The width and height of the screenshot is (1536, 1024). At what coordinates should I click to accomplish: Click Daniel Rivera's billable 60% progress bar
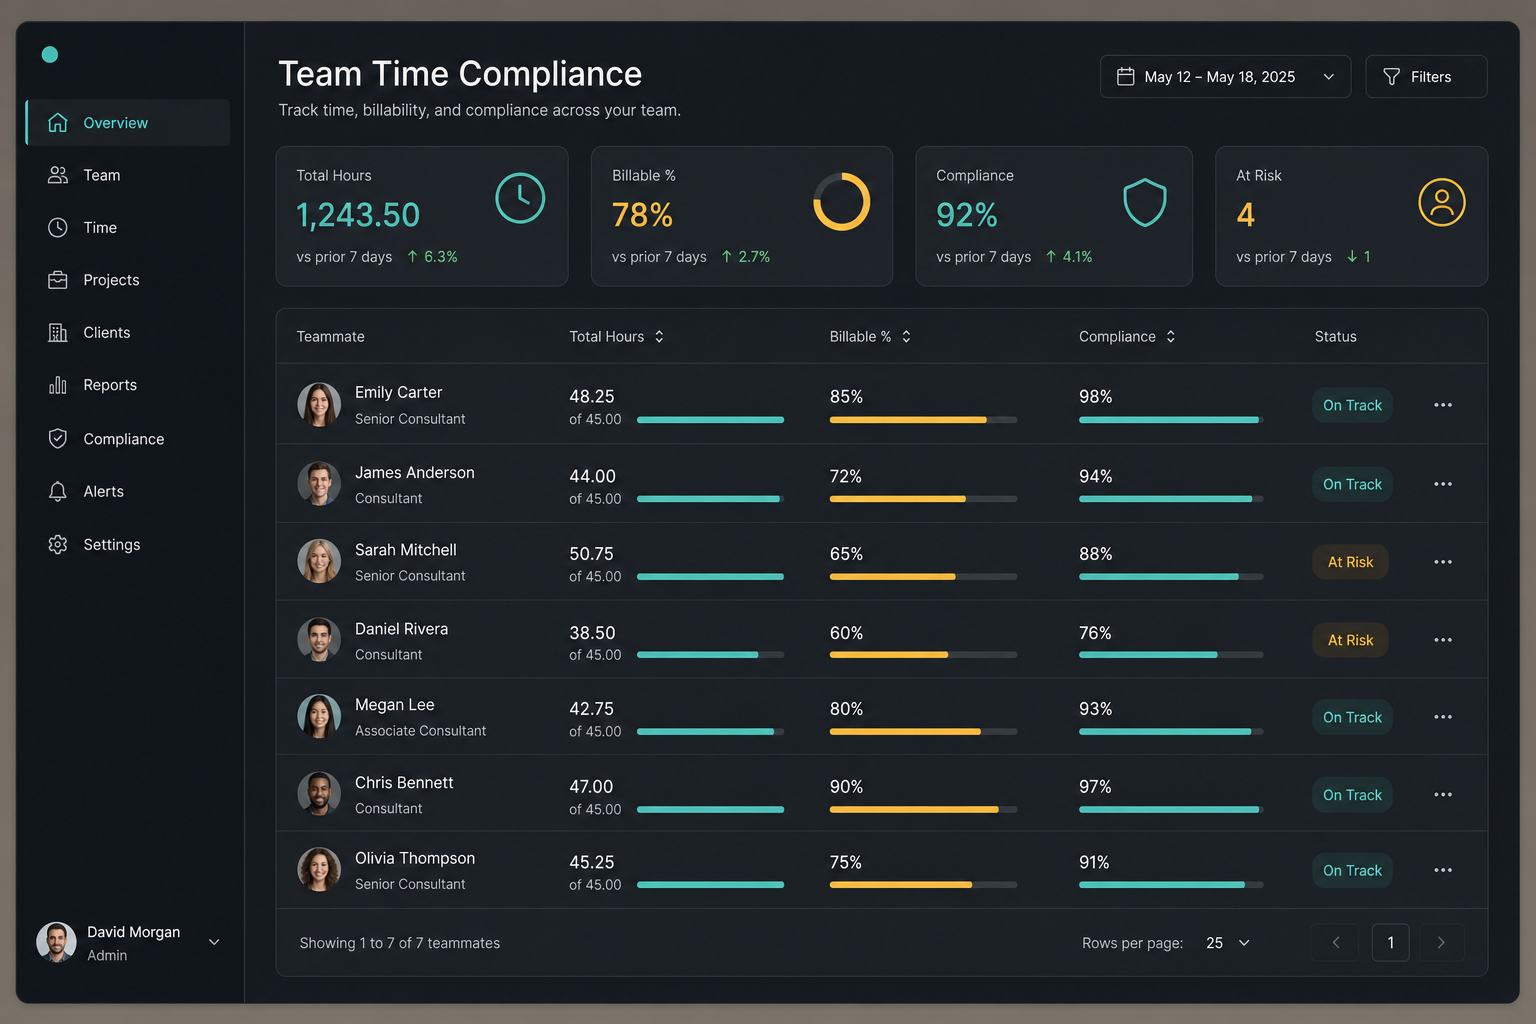[x=923, y=655]
